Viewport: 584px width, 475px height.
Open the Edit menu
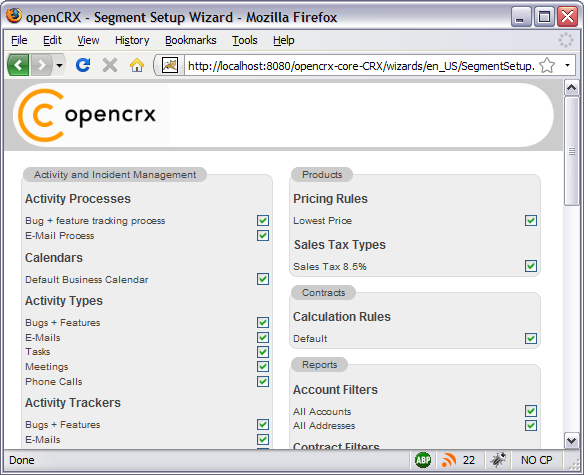pyautogui.click(x=52, y=40)
